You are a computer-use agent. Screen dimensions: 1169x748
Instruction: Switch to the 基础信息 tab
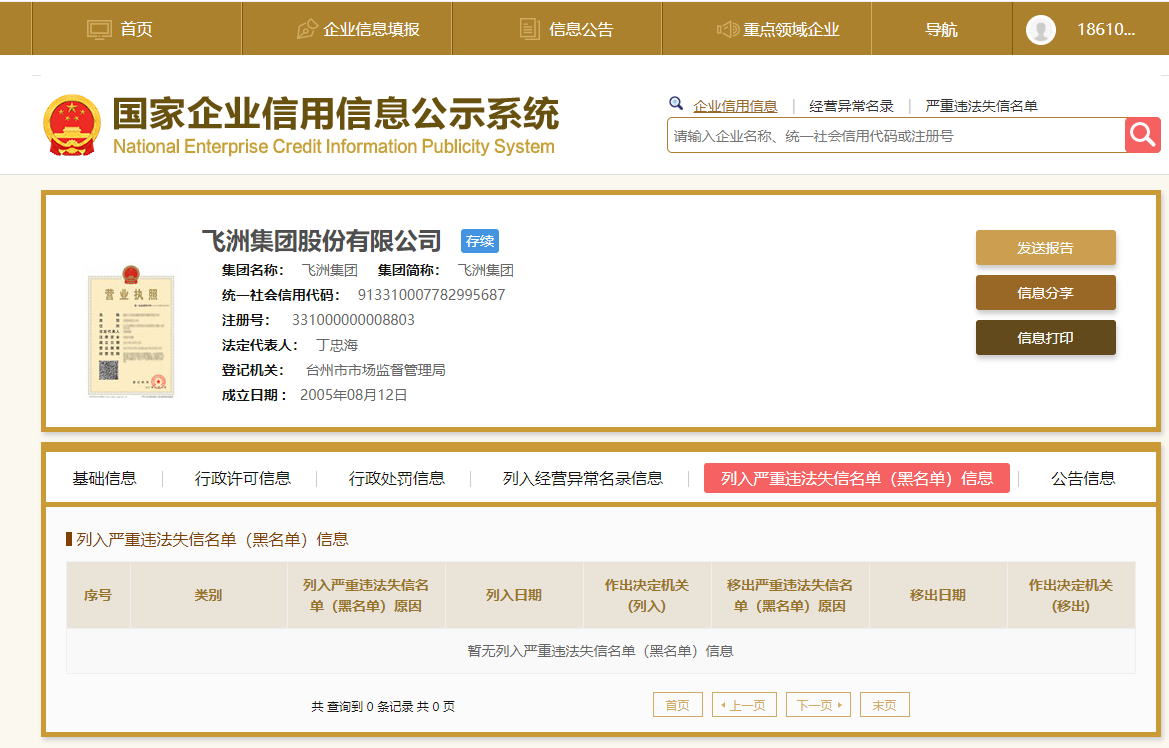[x=104, y=478]
